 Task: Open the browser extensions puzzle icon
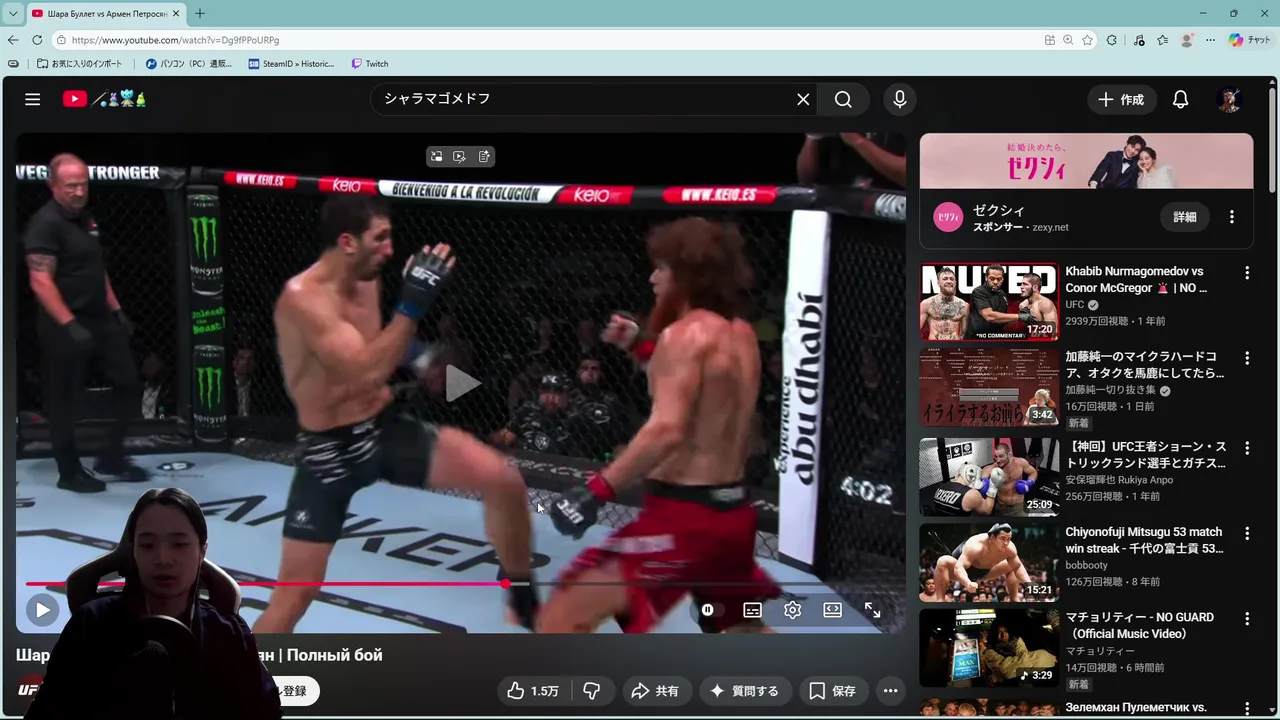1112,40
